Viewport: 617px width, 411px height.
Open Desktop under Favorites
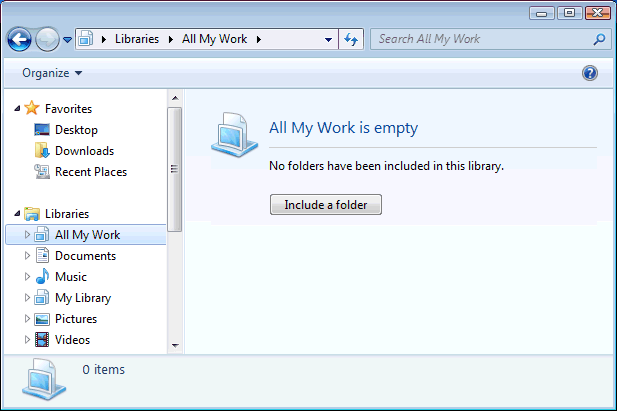click(76, 130)
